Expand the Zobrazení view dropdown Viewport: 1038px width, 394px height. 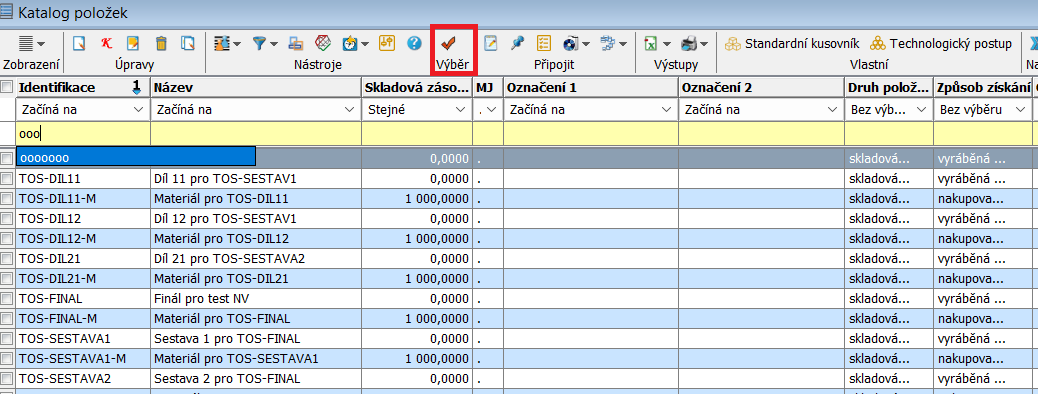tap(31, 44)
